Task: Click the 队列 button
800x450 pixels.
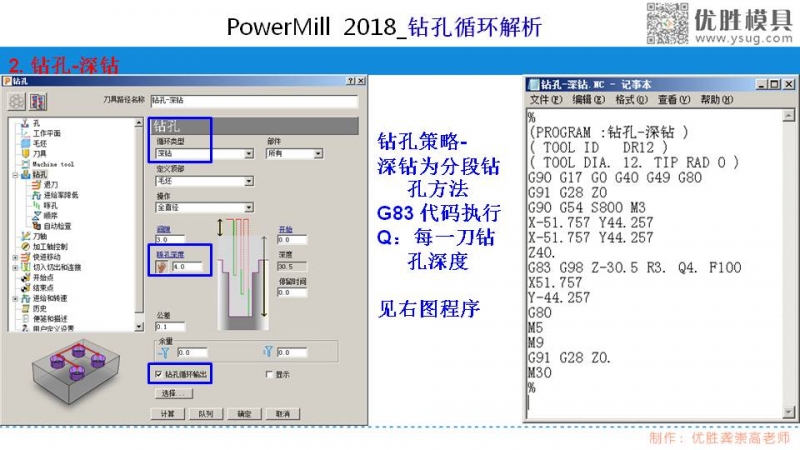Action: [206, 414]
